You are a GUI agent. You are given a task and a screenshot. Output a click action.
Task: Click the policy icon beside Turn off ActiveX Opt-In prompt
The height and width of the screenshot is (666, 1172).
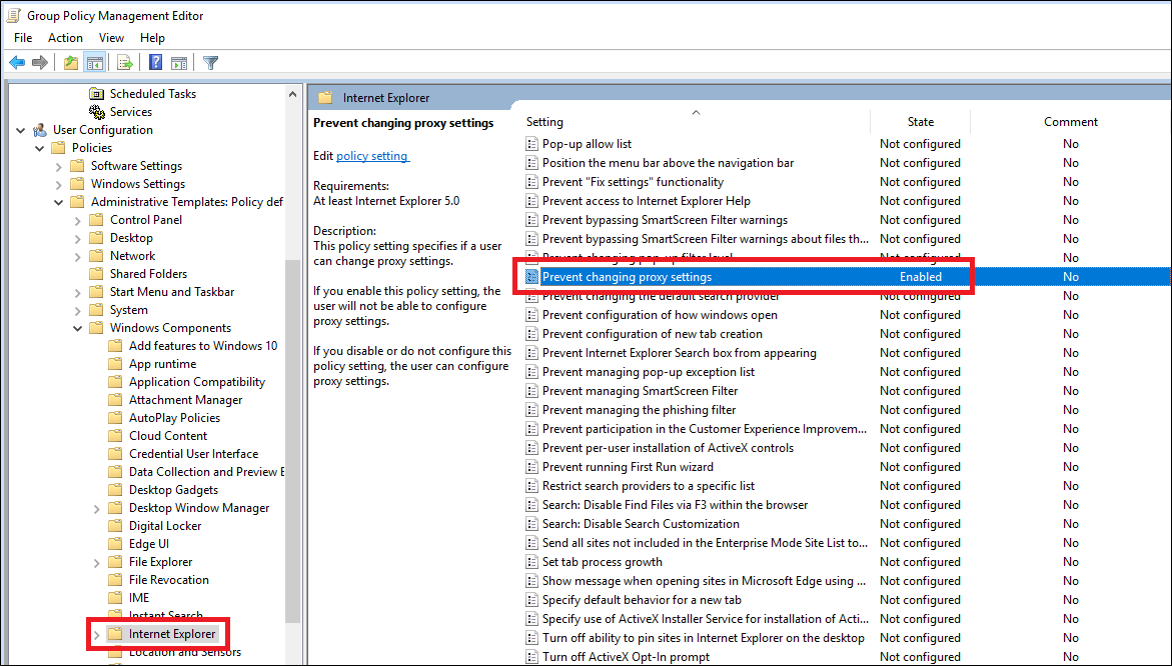click(531, 656)
